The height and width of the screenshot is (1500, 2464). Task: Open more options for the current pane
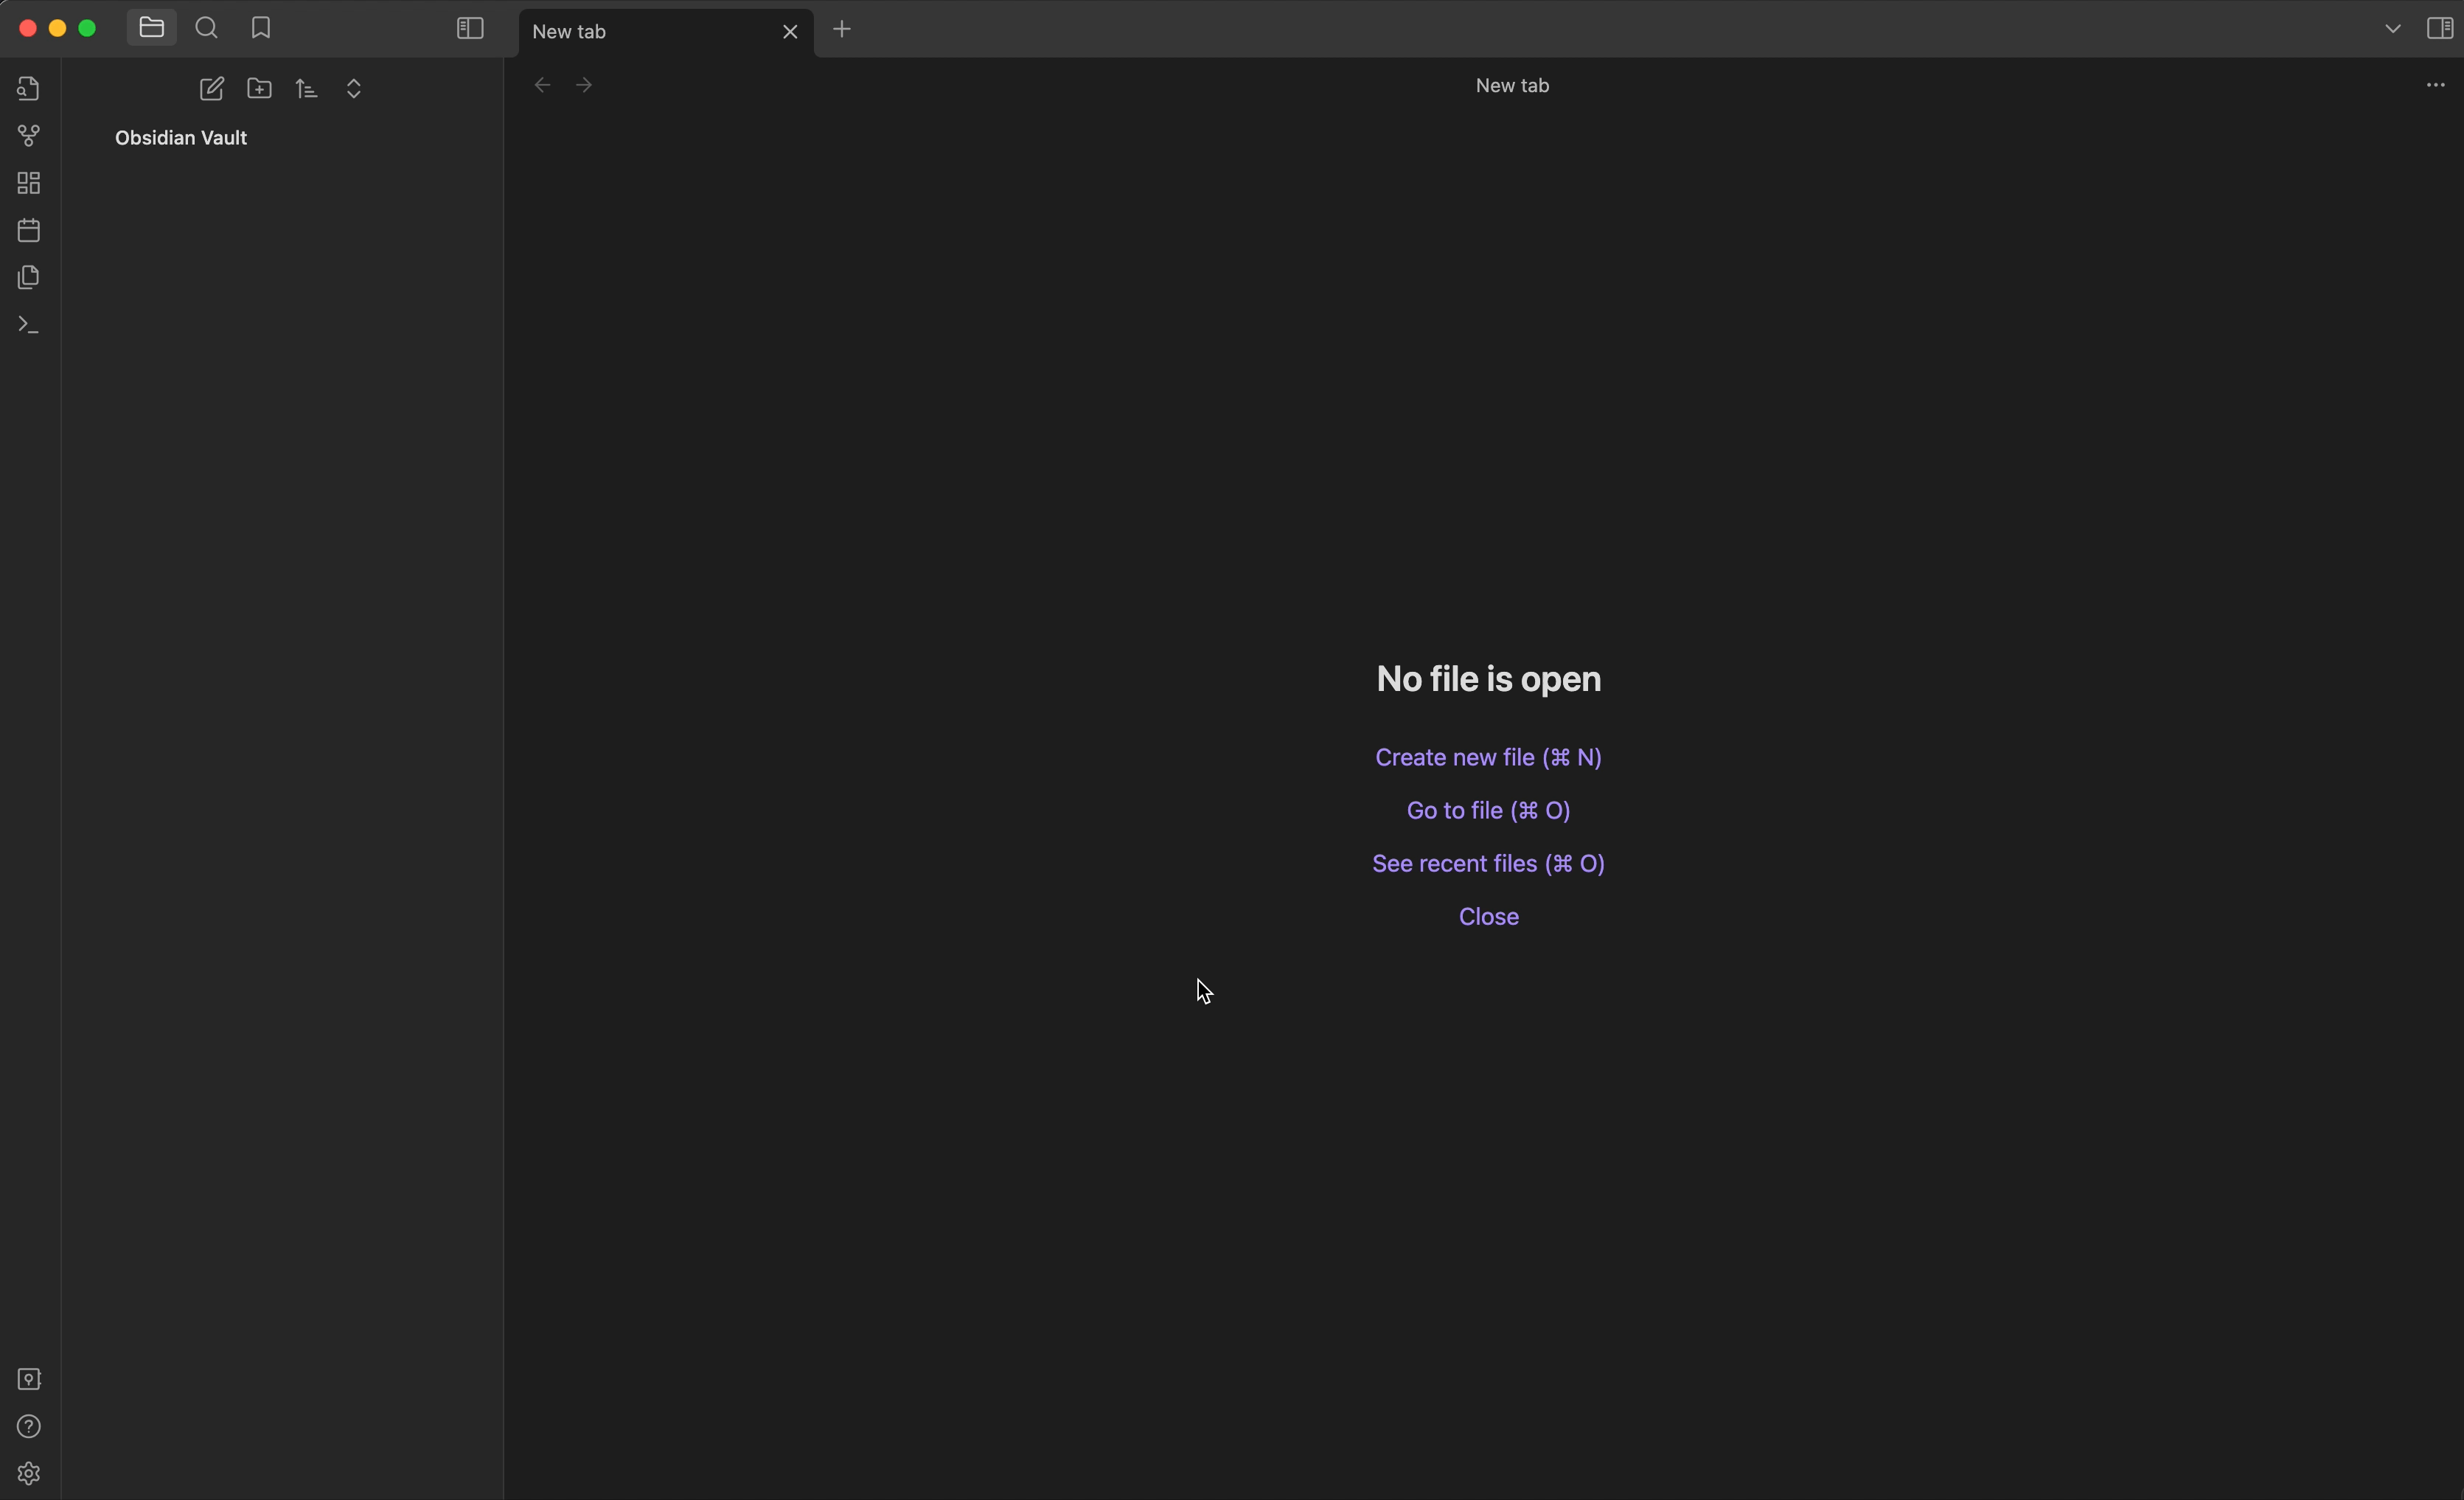(x=2435, y=85)
